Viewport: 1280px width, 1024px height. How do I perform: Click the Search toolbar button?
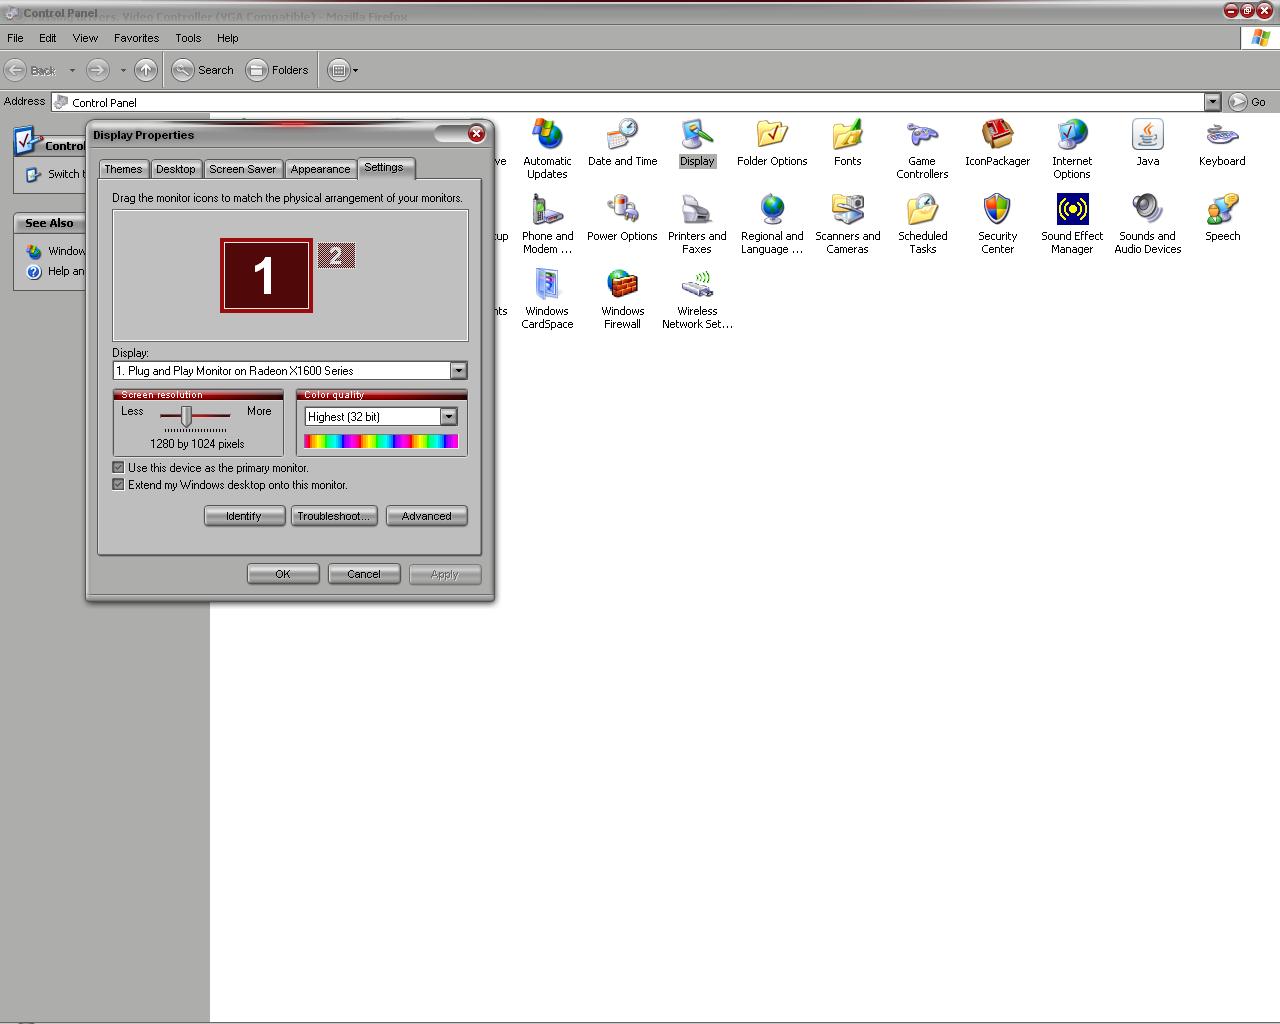click(203, 70)
